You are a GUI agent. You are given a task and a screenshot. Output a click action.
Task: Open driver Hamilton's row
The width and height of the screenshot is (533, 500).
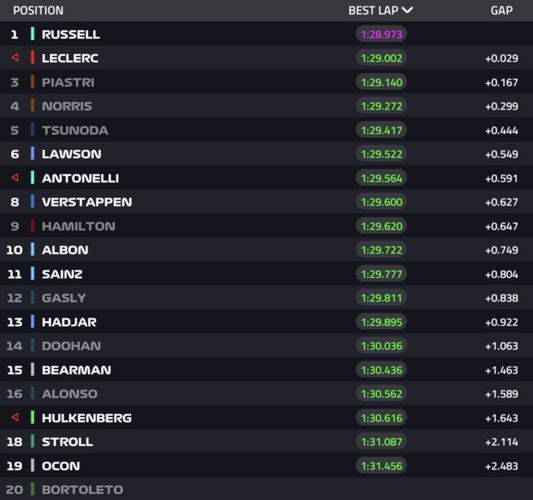tap(266, 226)
